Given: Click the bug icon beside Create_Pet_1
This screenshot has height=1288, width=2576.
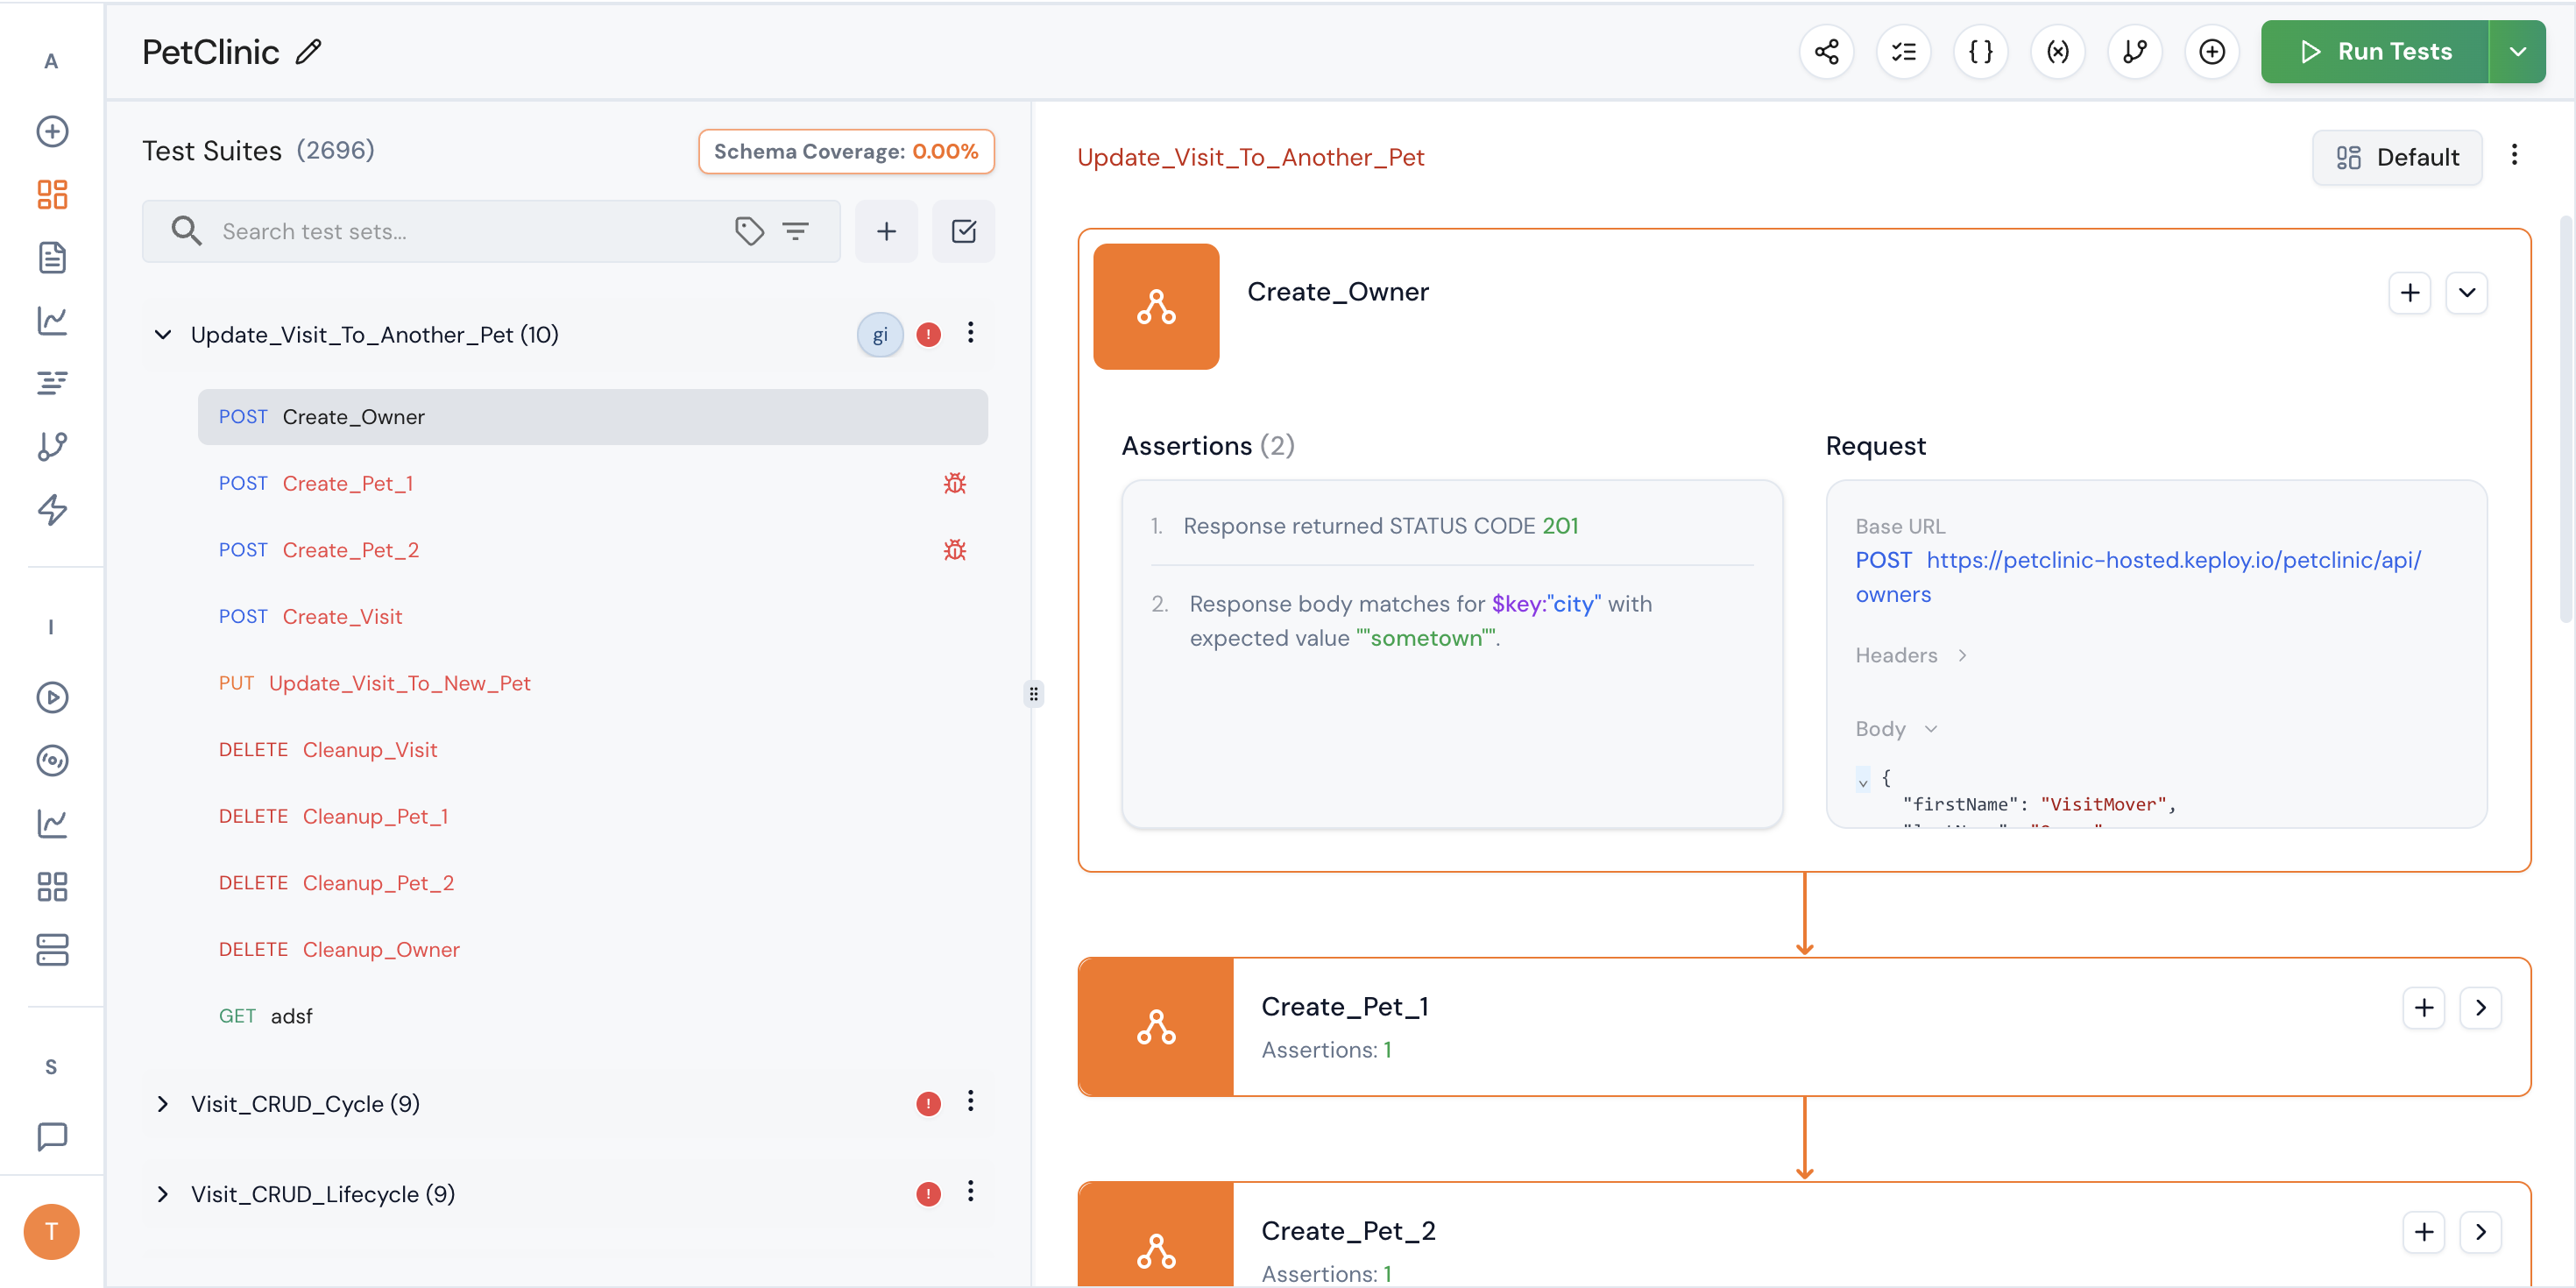Looking at the screenshot, I should pyautogui.click(x=954, y=484).
